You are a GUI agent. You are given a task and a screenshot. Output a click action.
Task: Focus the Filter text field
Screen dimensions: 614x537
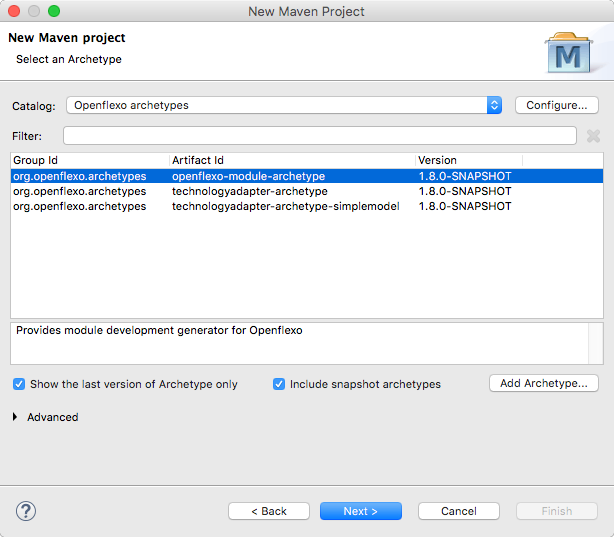pos(320,136)
